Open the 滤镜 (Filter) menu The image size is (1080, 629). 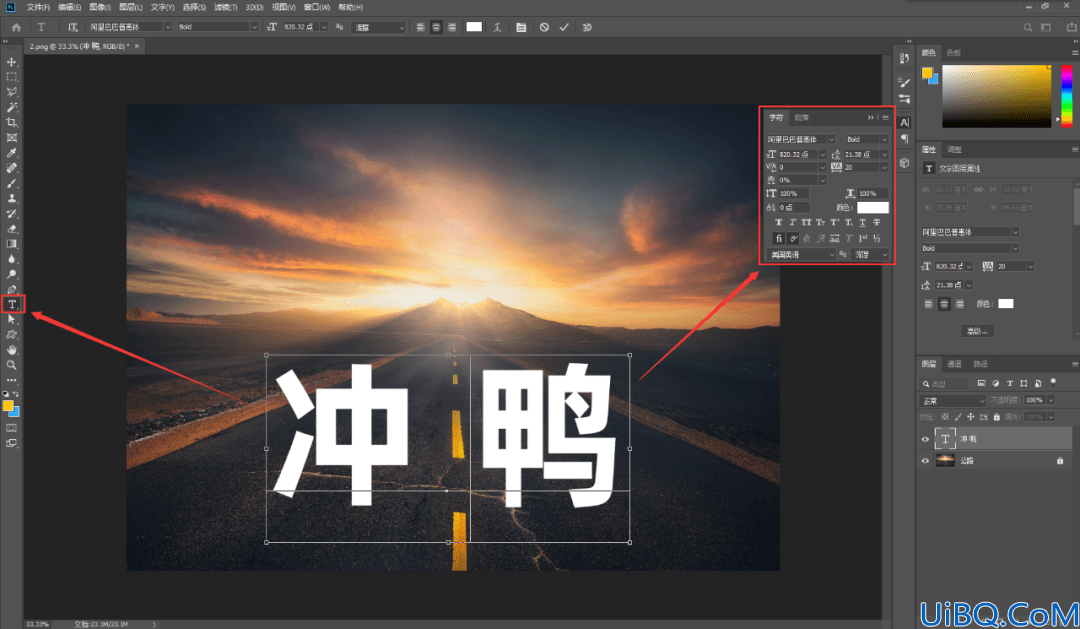click(225, 7)
